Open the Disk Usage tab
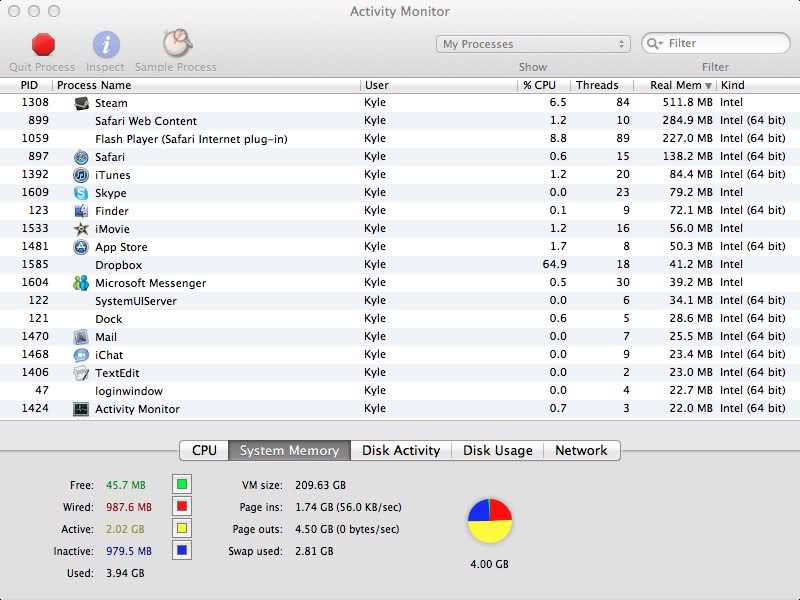The height and width of the screenshot is (600, 800). pos(497,451)
